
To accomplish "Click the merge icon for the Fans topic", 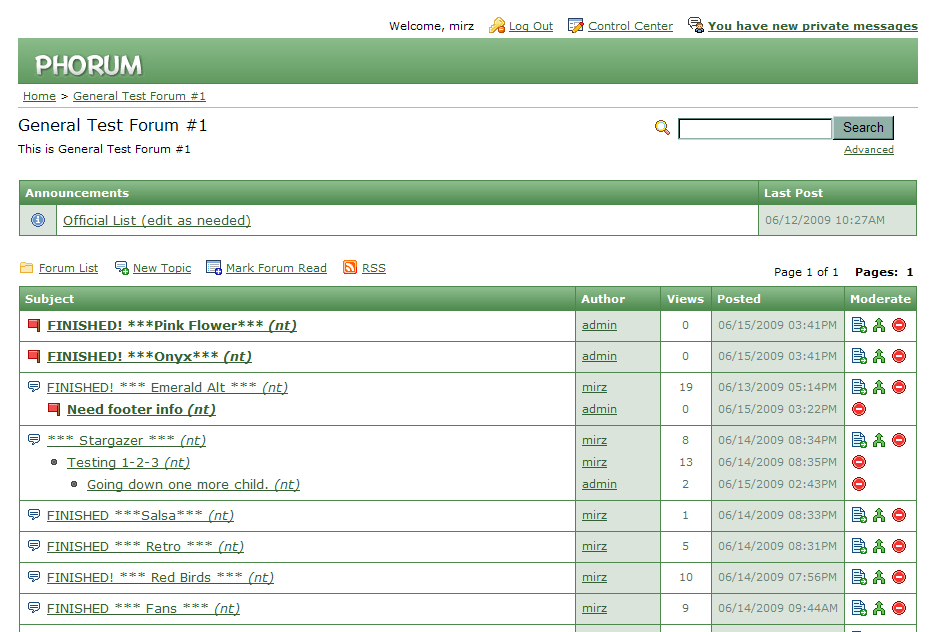I will click(x=879, y=608).
